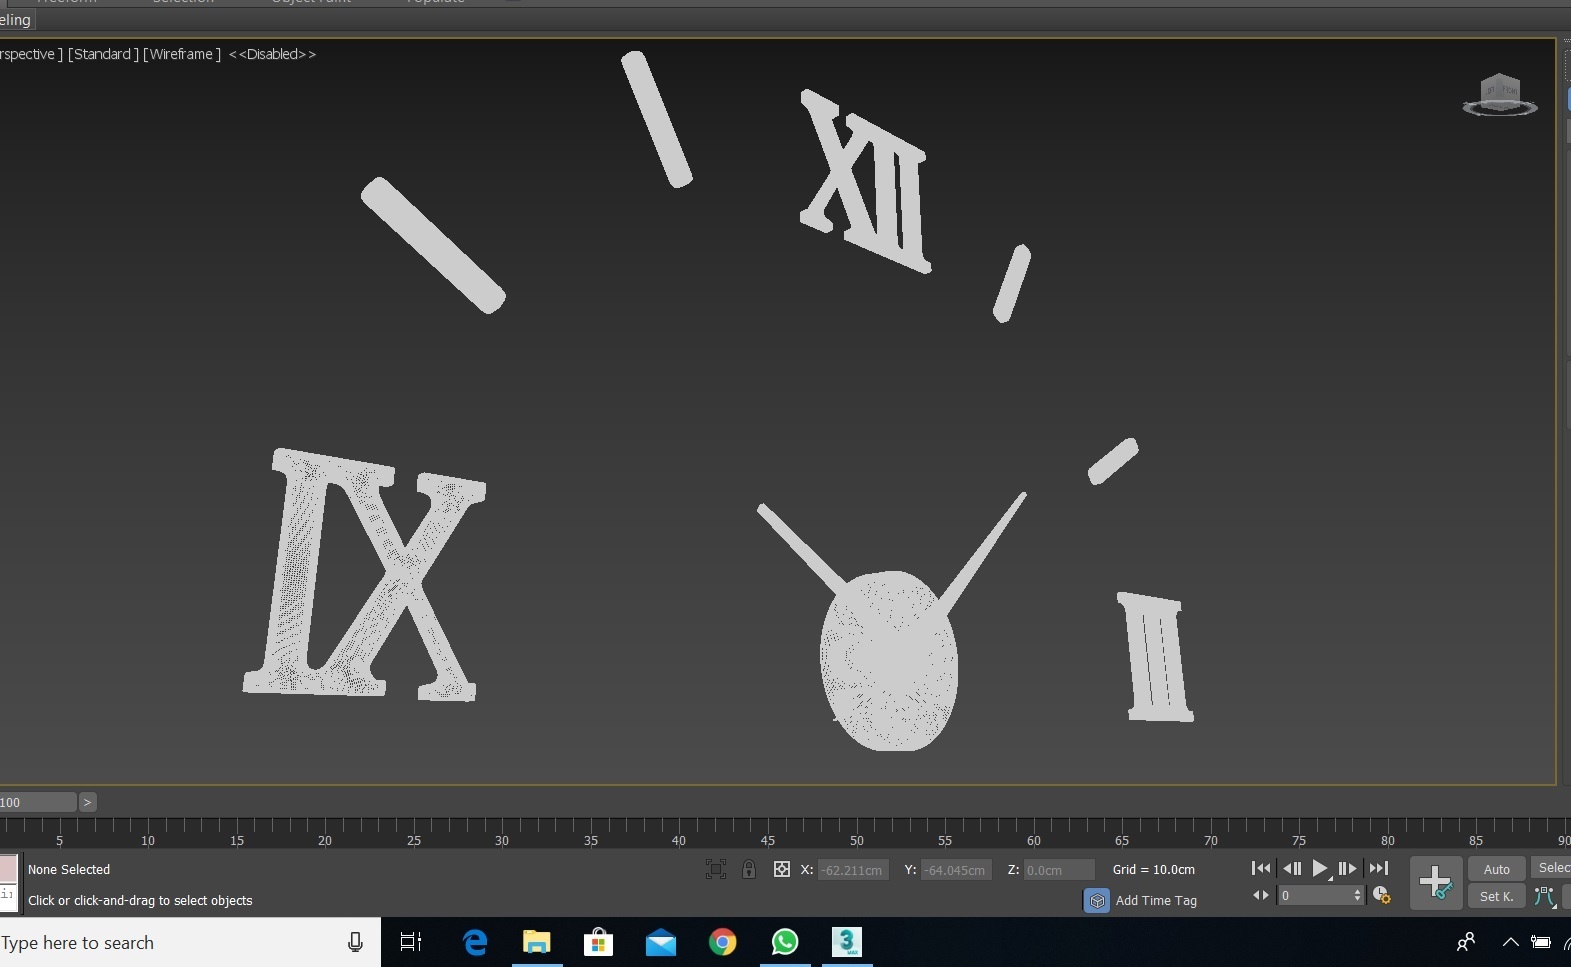Click the time slider frame 100 handle

[38, 802]
